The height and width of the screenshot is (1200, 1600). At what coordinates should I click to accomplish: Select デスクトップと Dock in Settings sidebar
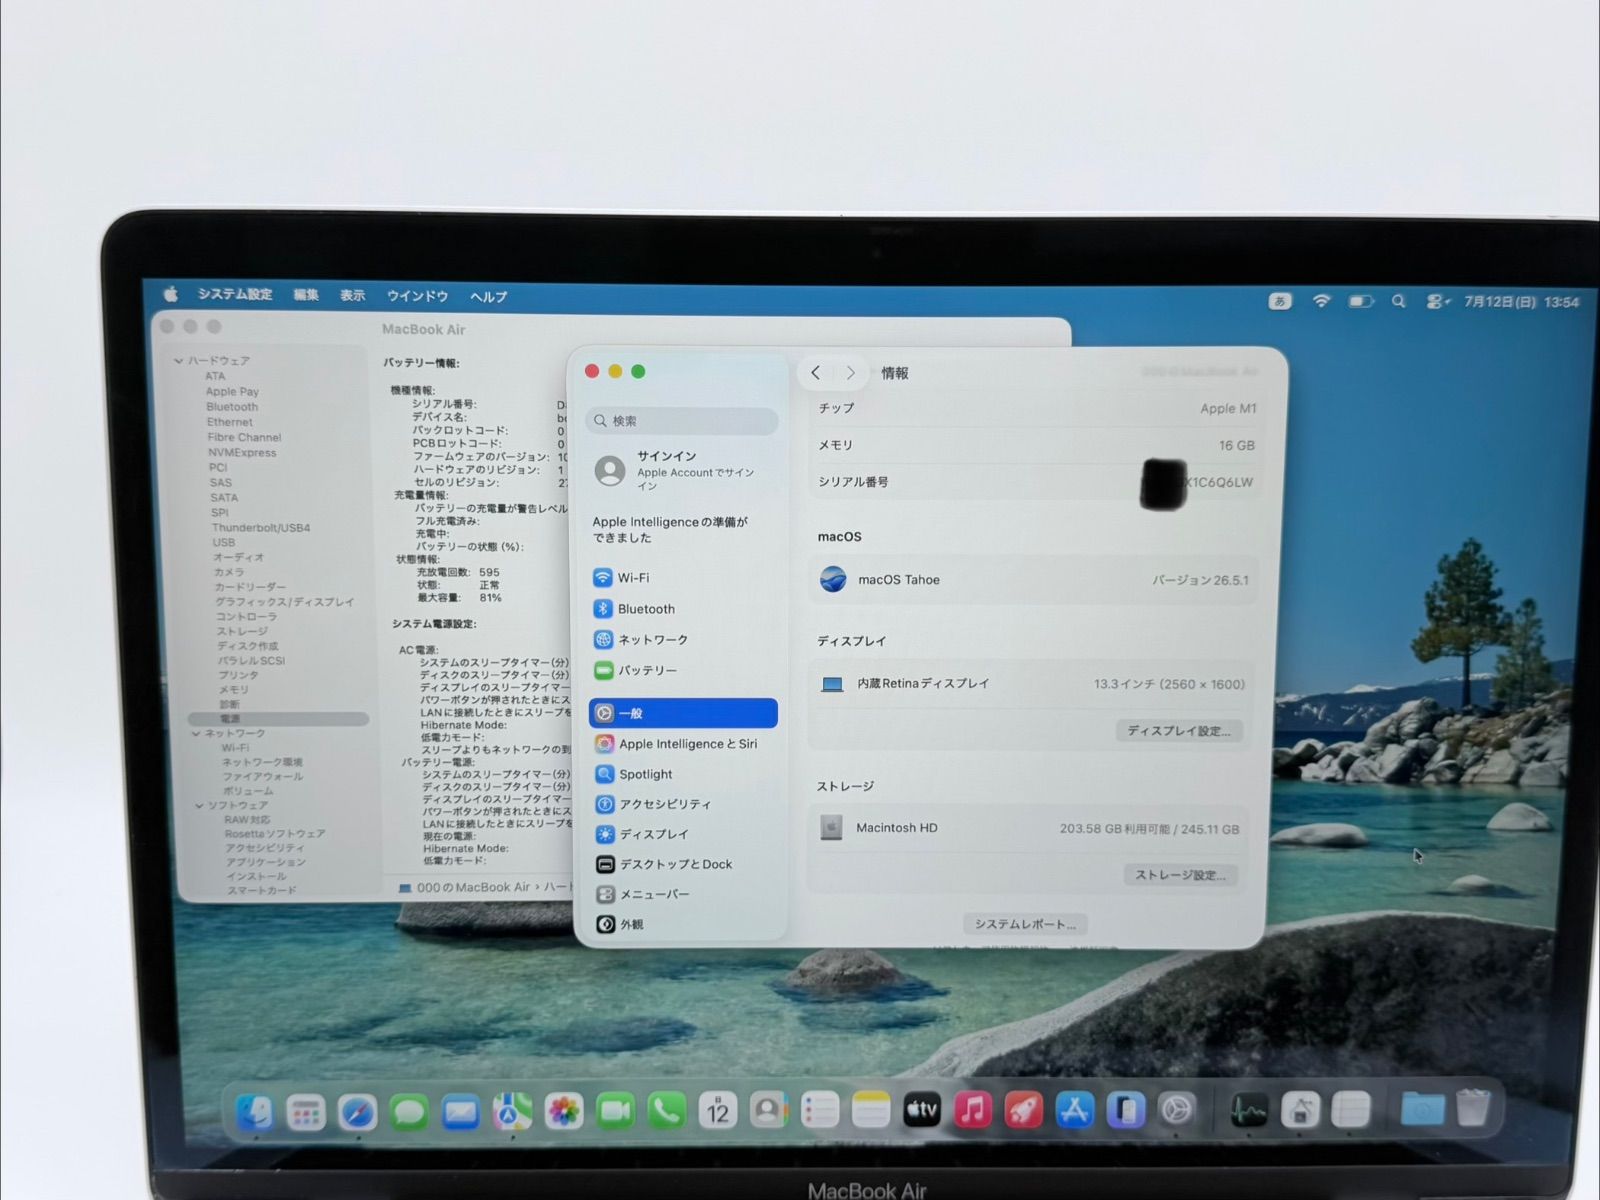point(683,864)
